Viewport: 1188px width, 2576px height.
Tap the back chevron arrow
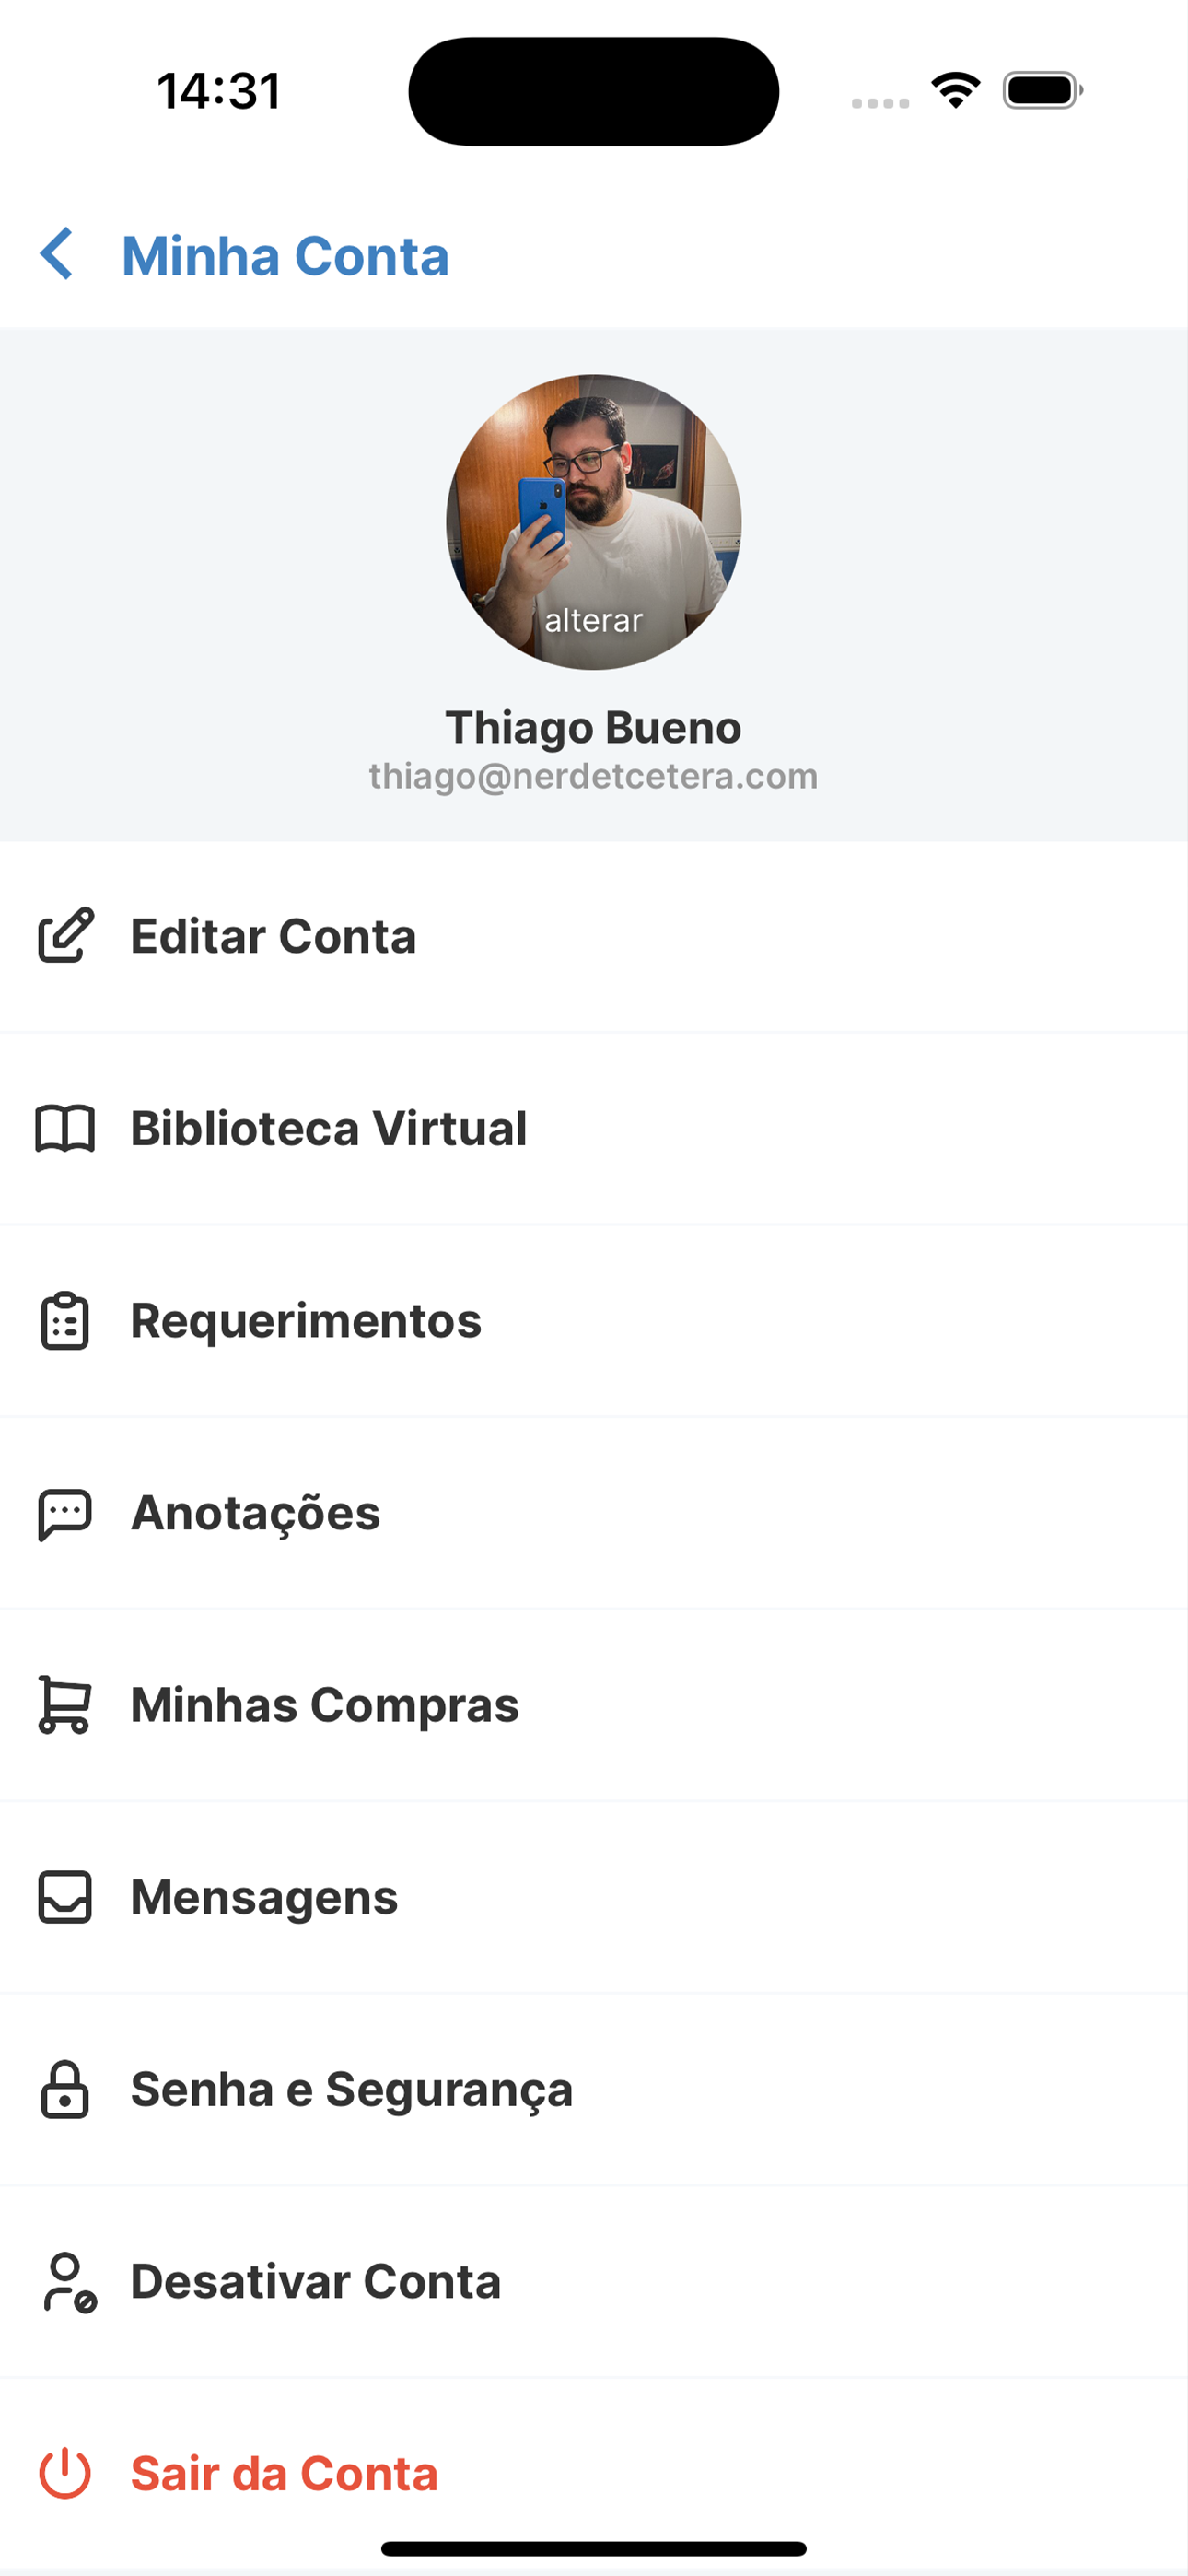57,254
